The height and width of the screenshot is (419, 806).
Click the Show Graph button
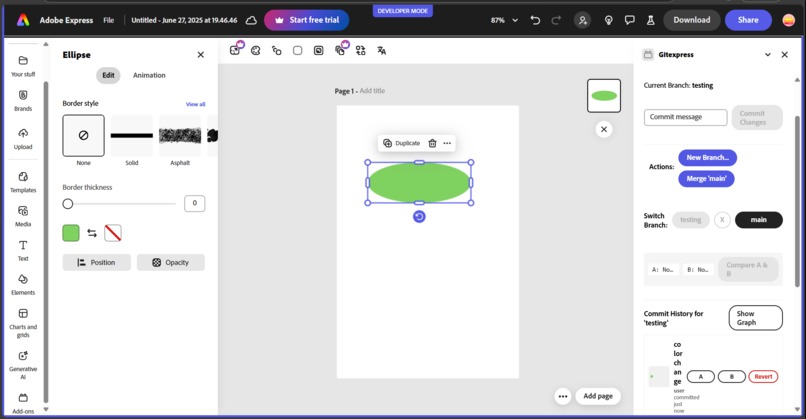coord(756,318)
